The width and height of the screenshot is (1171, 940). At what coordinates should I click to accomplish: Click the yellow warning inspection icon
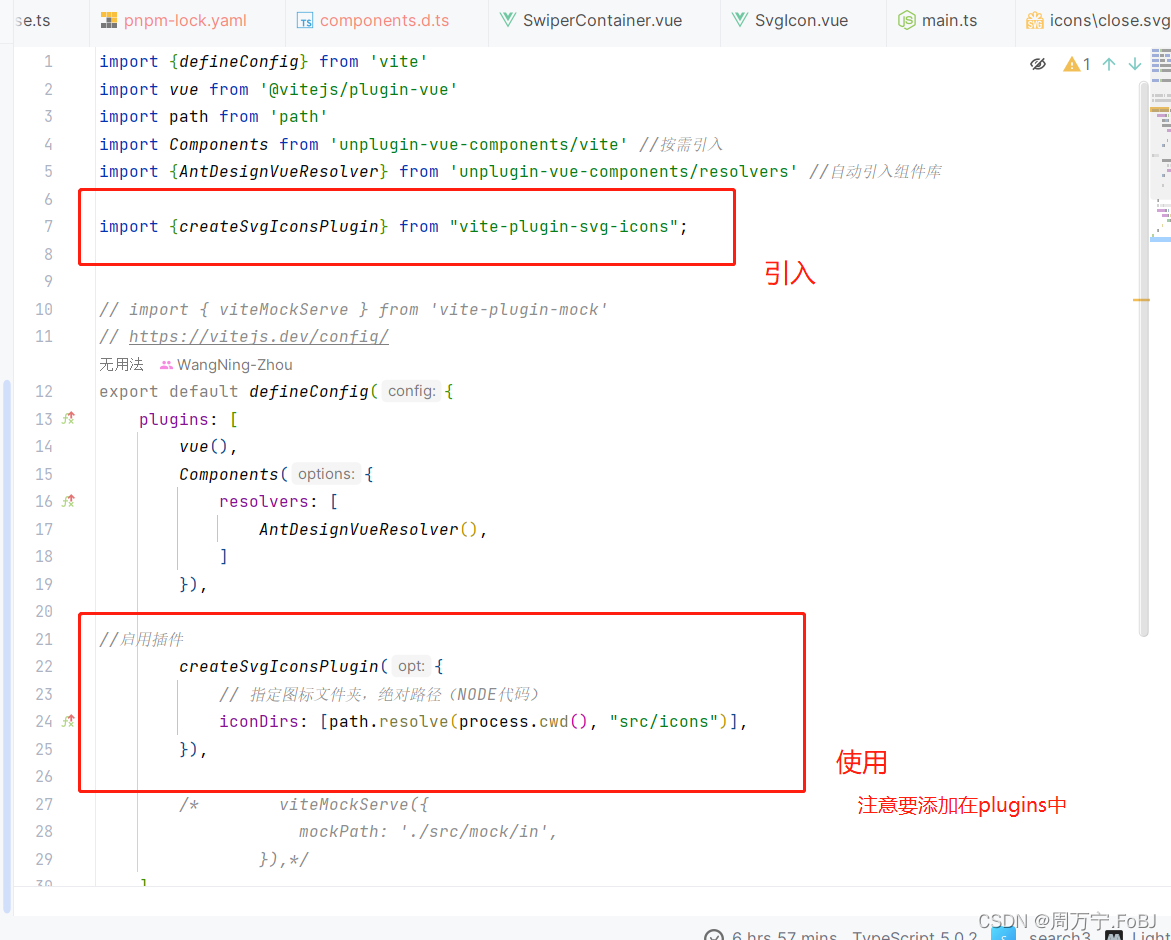pyautogui.click(x=1072, y=64)
